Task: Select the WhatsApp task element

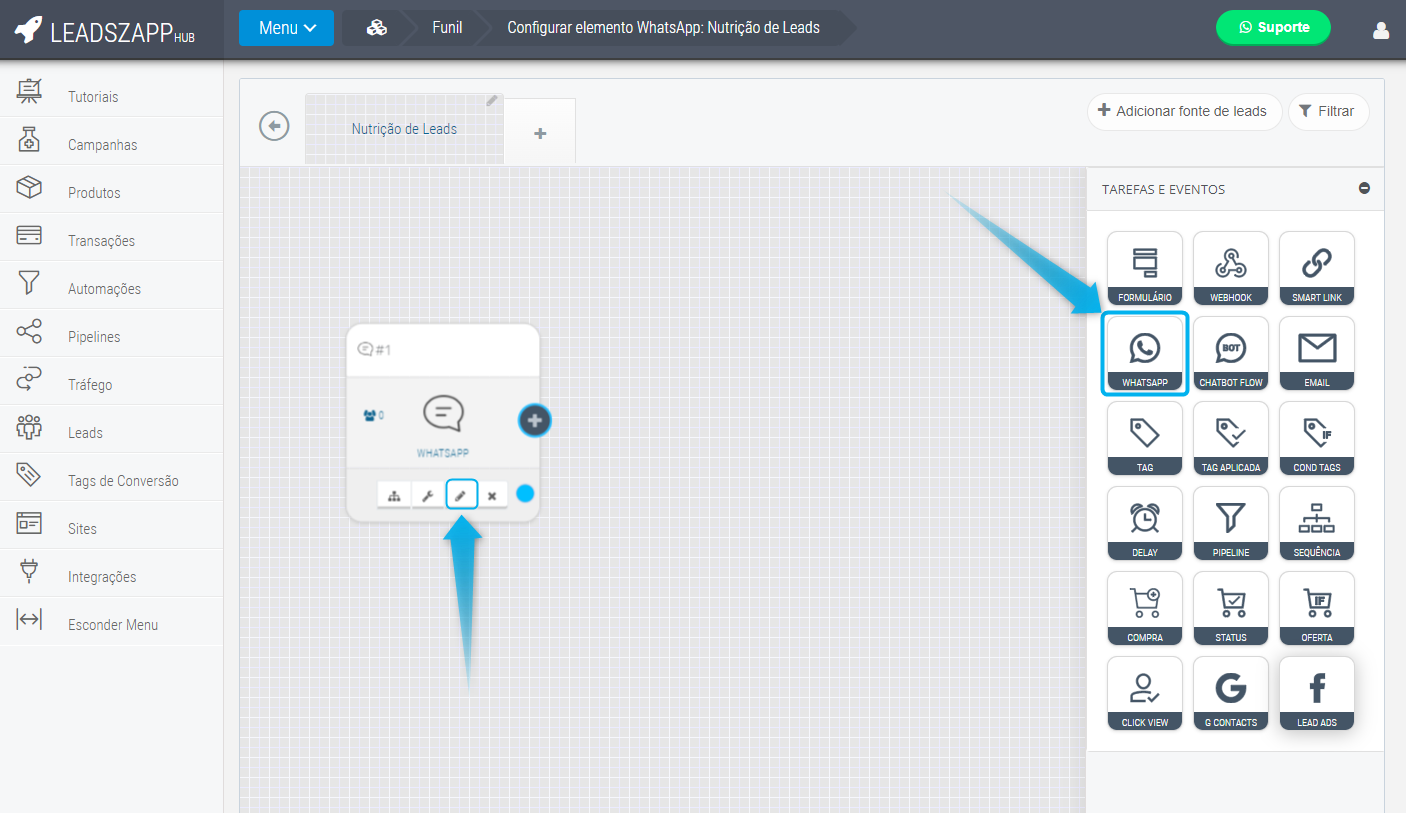Action: pos(1144,354)
